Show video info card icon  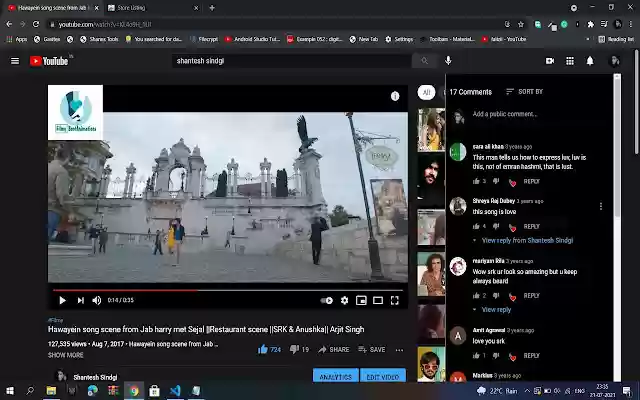point(395,96)
